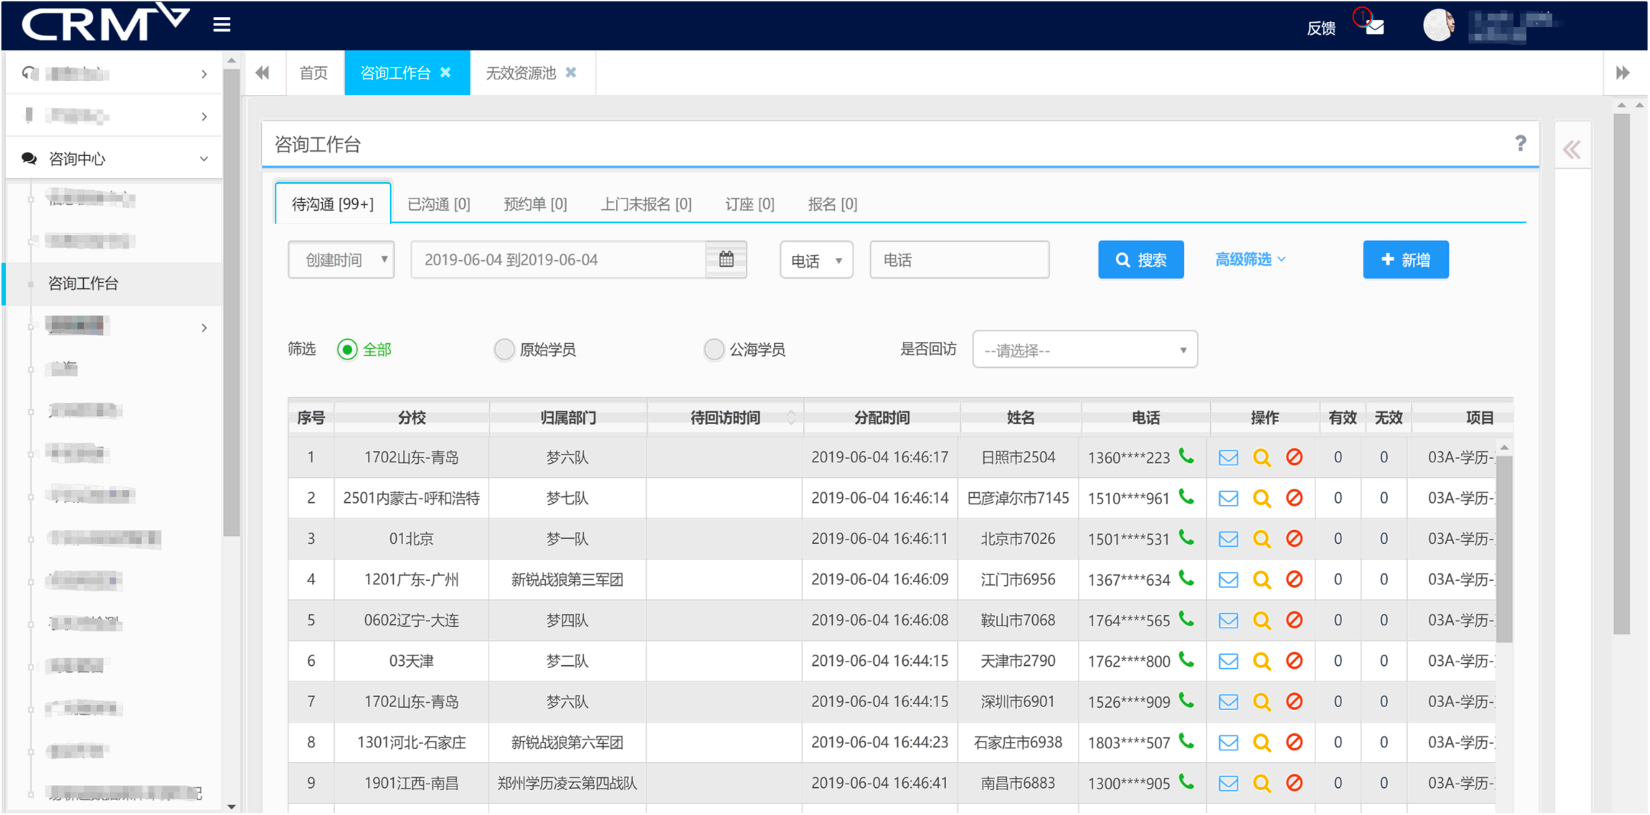Click the 电话 text input field
This screenshot has height=815, width=1650.
[959, 260]
